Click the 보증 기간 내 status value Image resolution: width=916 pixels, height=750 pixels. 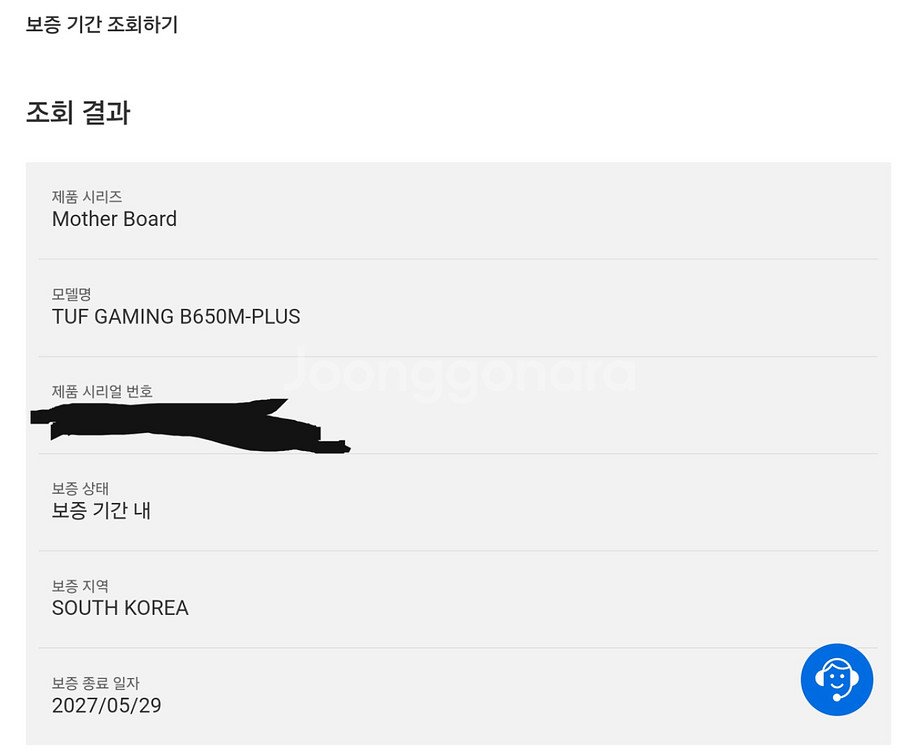tap(101, 510)
